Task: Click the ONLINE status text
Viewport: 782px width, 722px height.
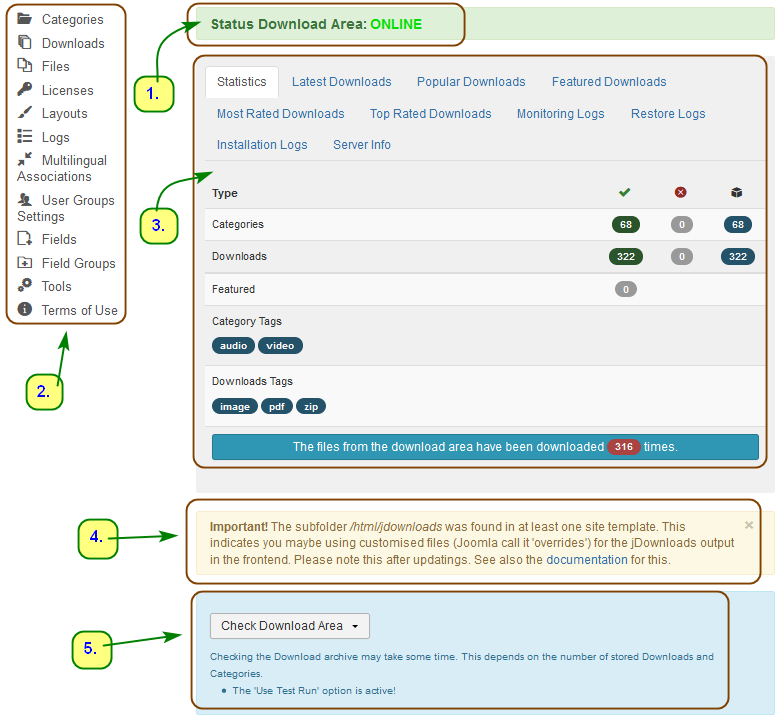Action: [x=396, y=24]
